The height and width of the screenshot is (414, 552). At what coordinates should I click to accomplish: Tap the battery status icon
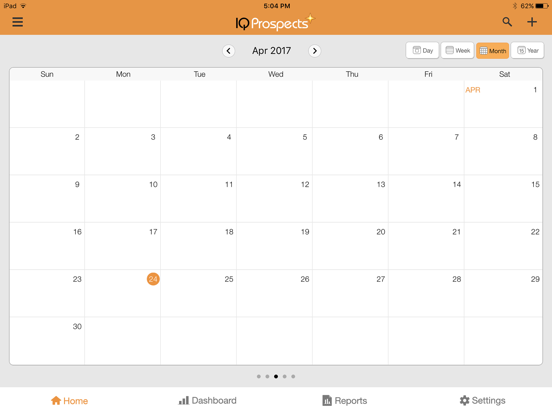[541, 6]
